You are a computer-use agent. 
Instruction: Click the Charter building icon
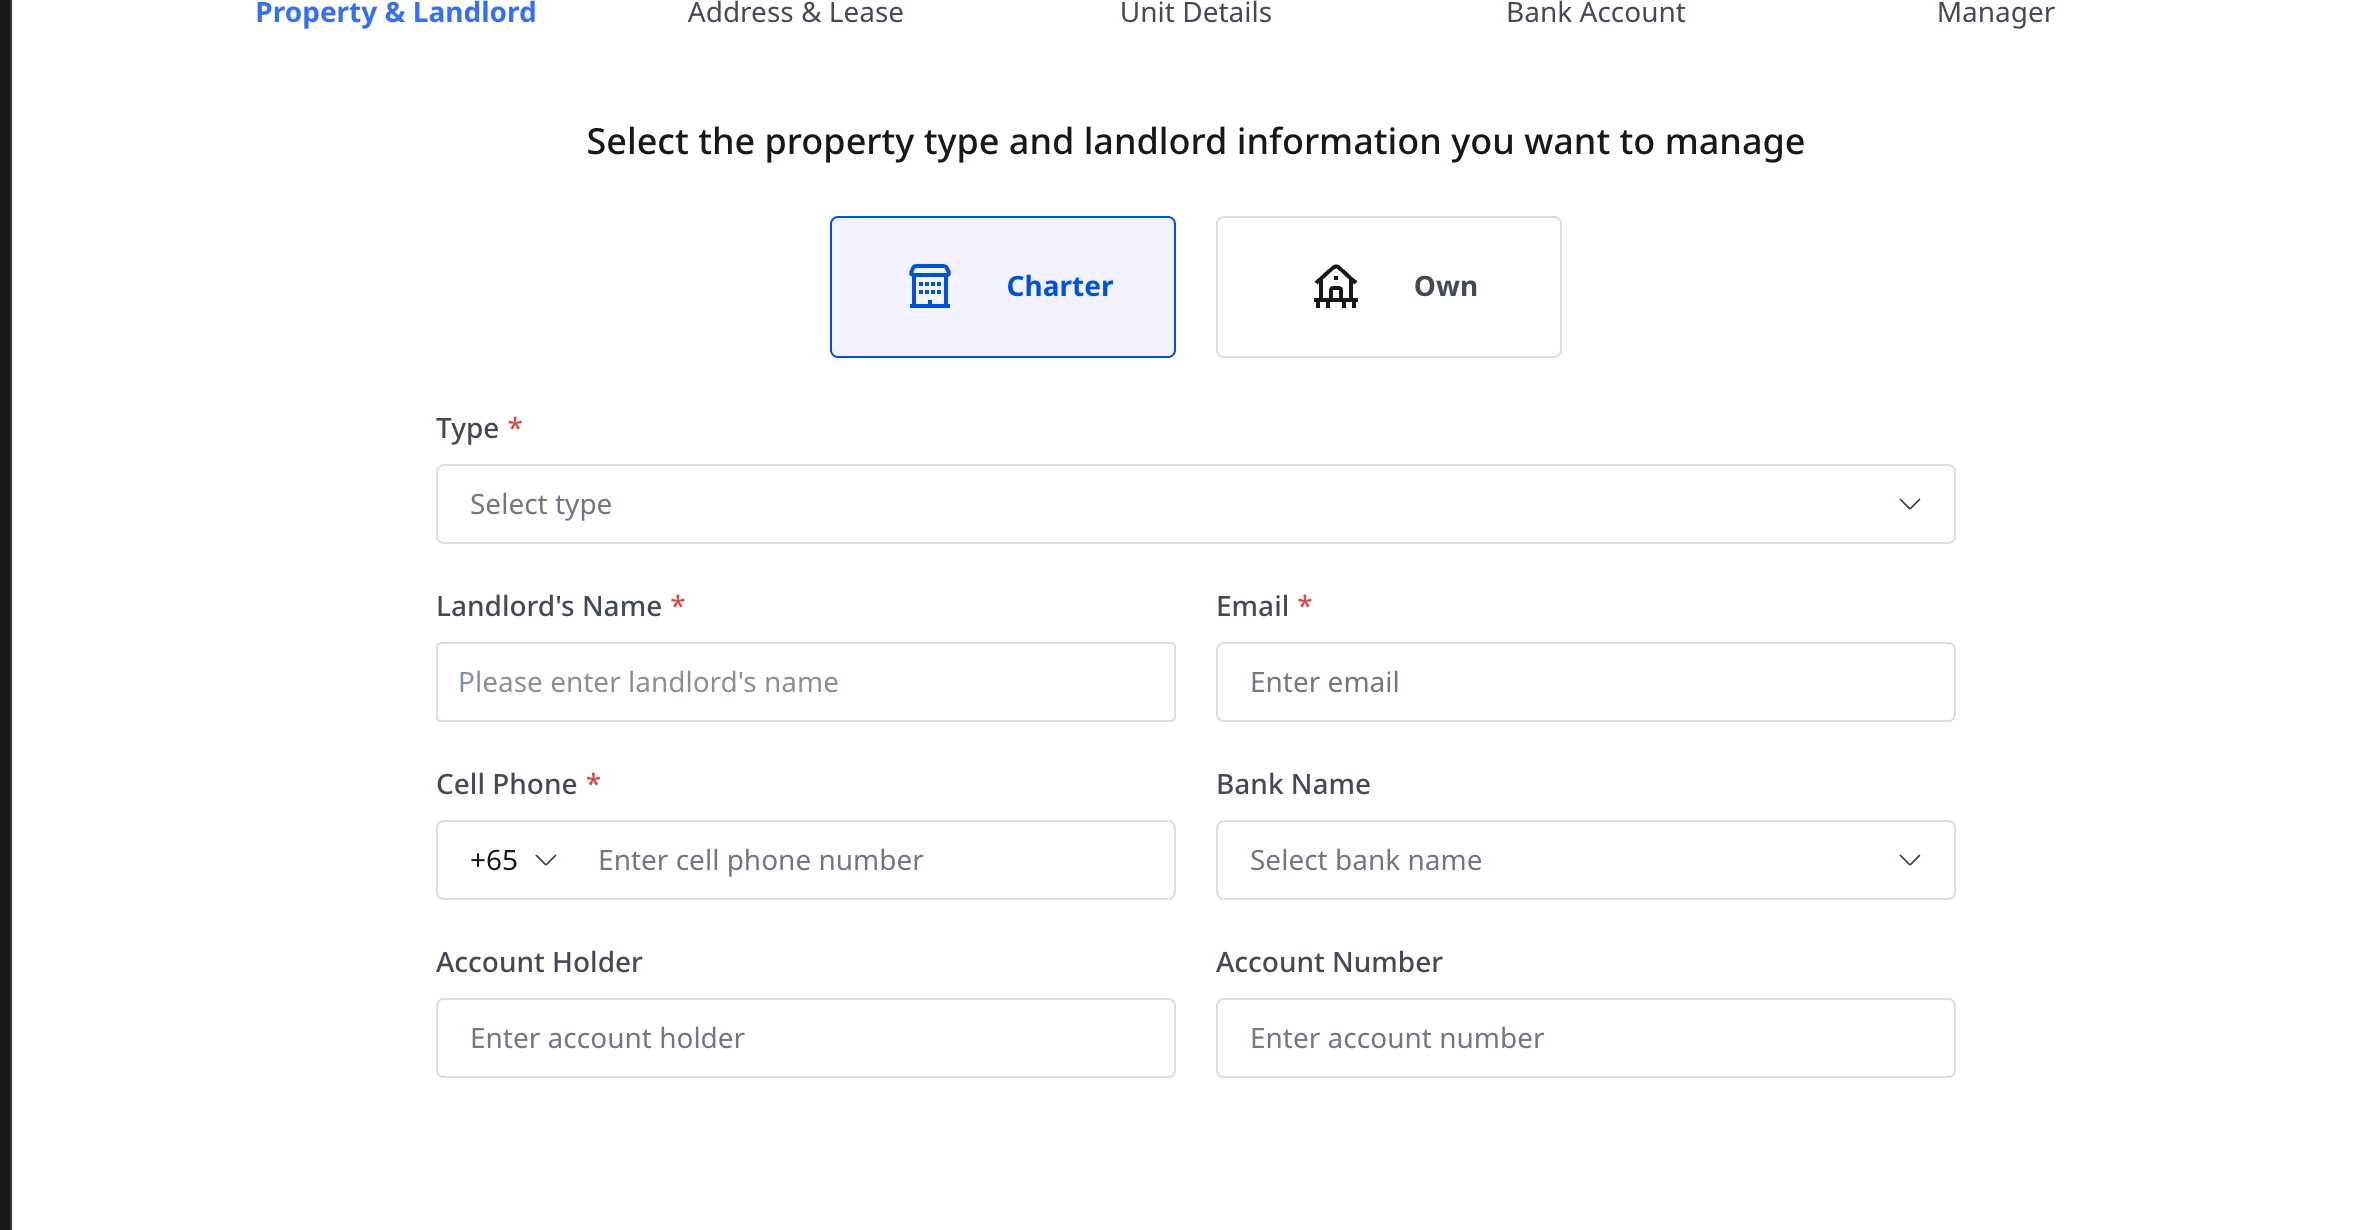click(x=929, y=286)
